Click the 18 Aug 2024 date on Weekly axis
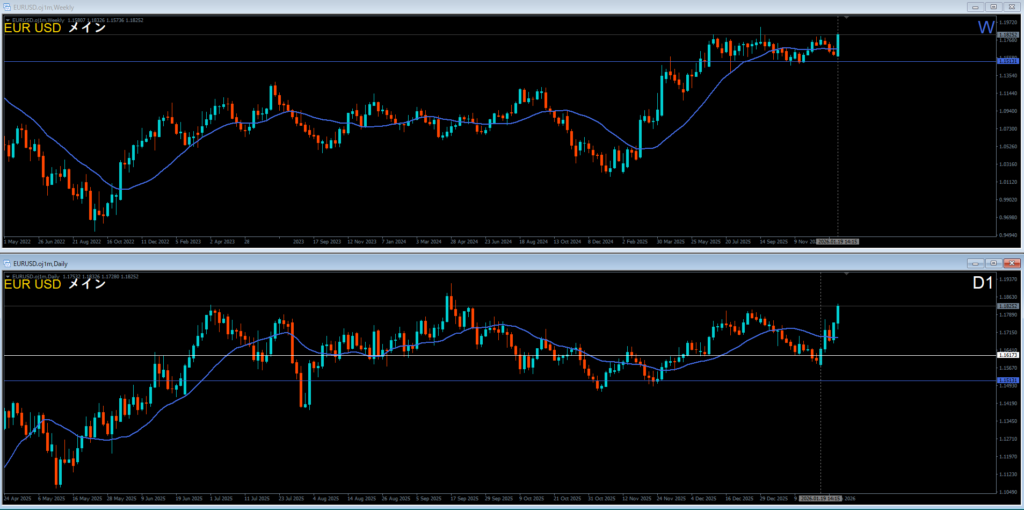The width and height of the screenshot is (1024, 510). (533, 241)
